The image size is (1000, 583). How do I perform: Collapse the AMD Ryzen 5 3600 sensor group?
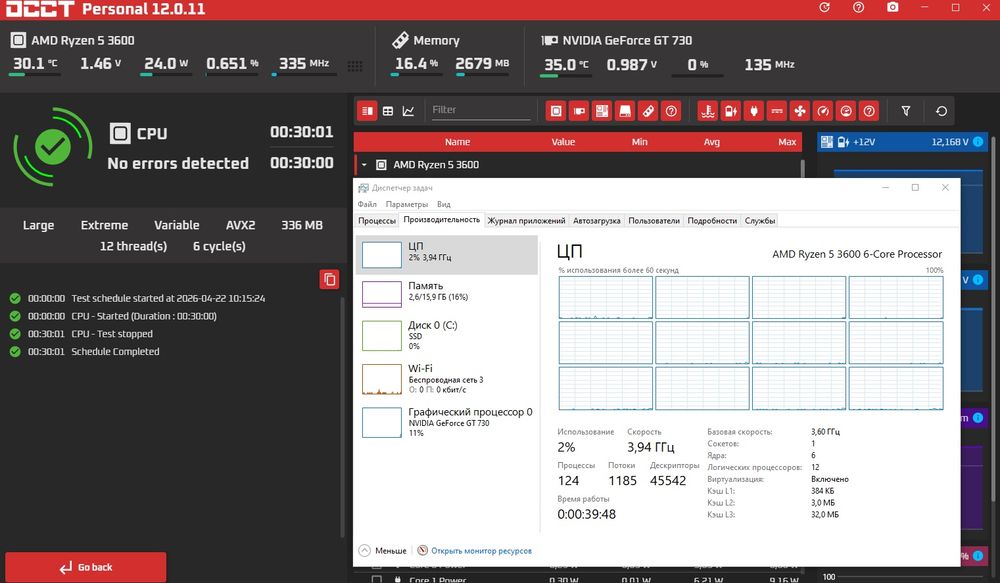tap(364, 165)
